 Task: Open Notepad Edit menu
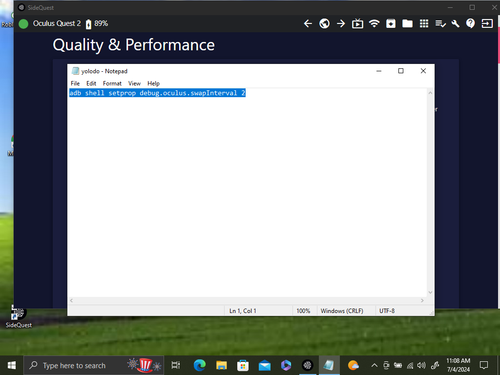coord(91,83)
